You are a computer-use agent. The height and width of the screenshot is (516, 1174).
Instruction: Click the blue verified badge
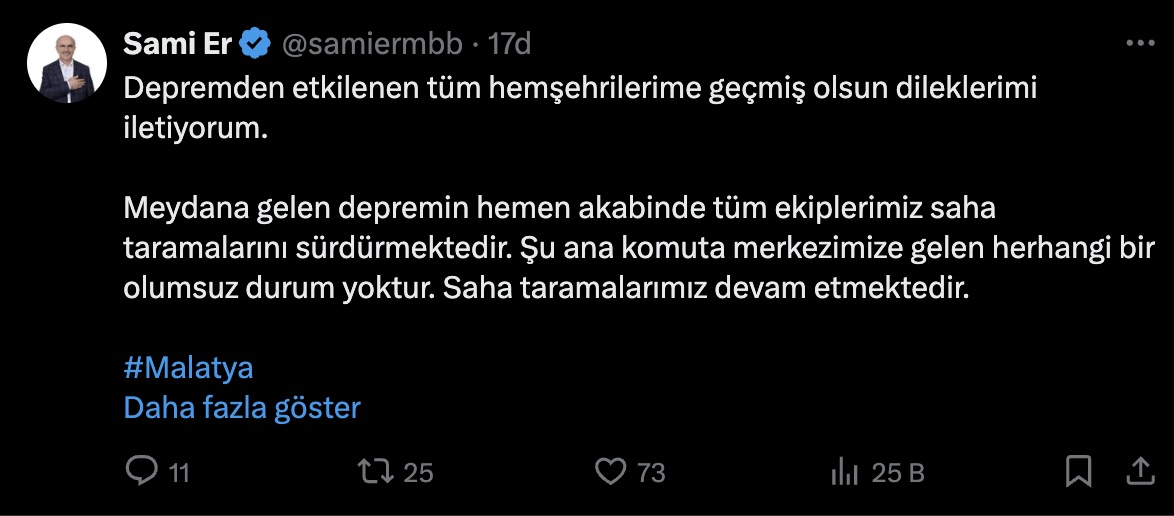(256, 44)
